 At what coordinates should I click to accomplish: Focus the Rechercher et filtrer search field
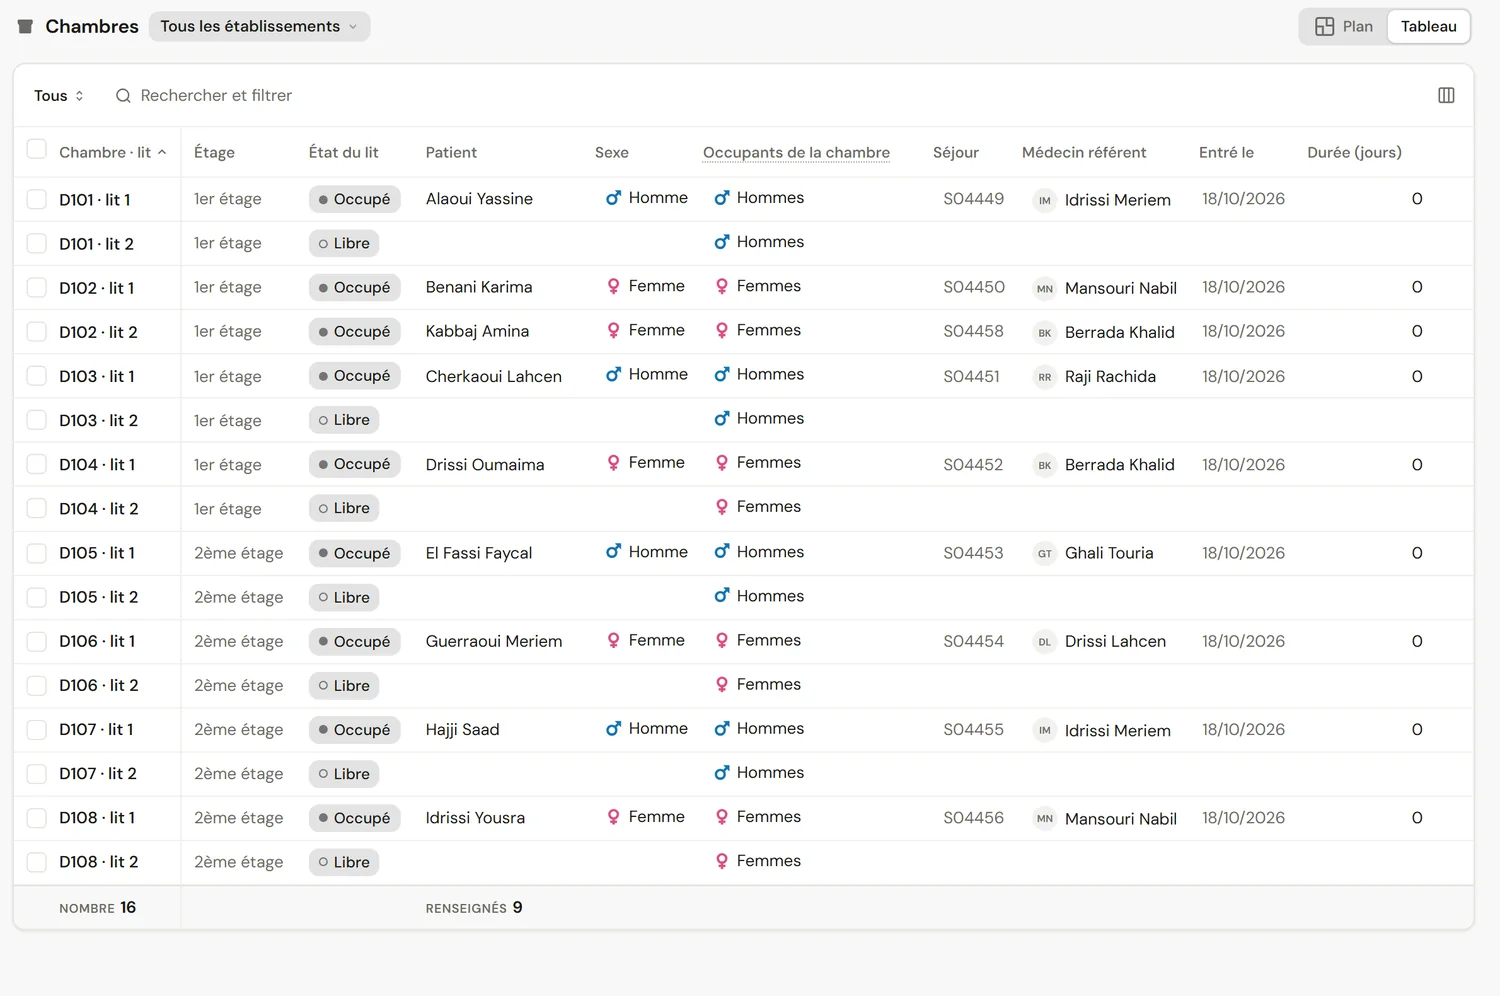click(216, 96)
